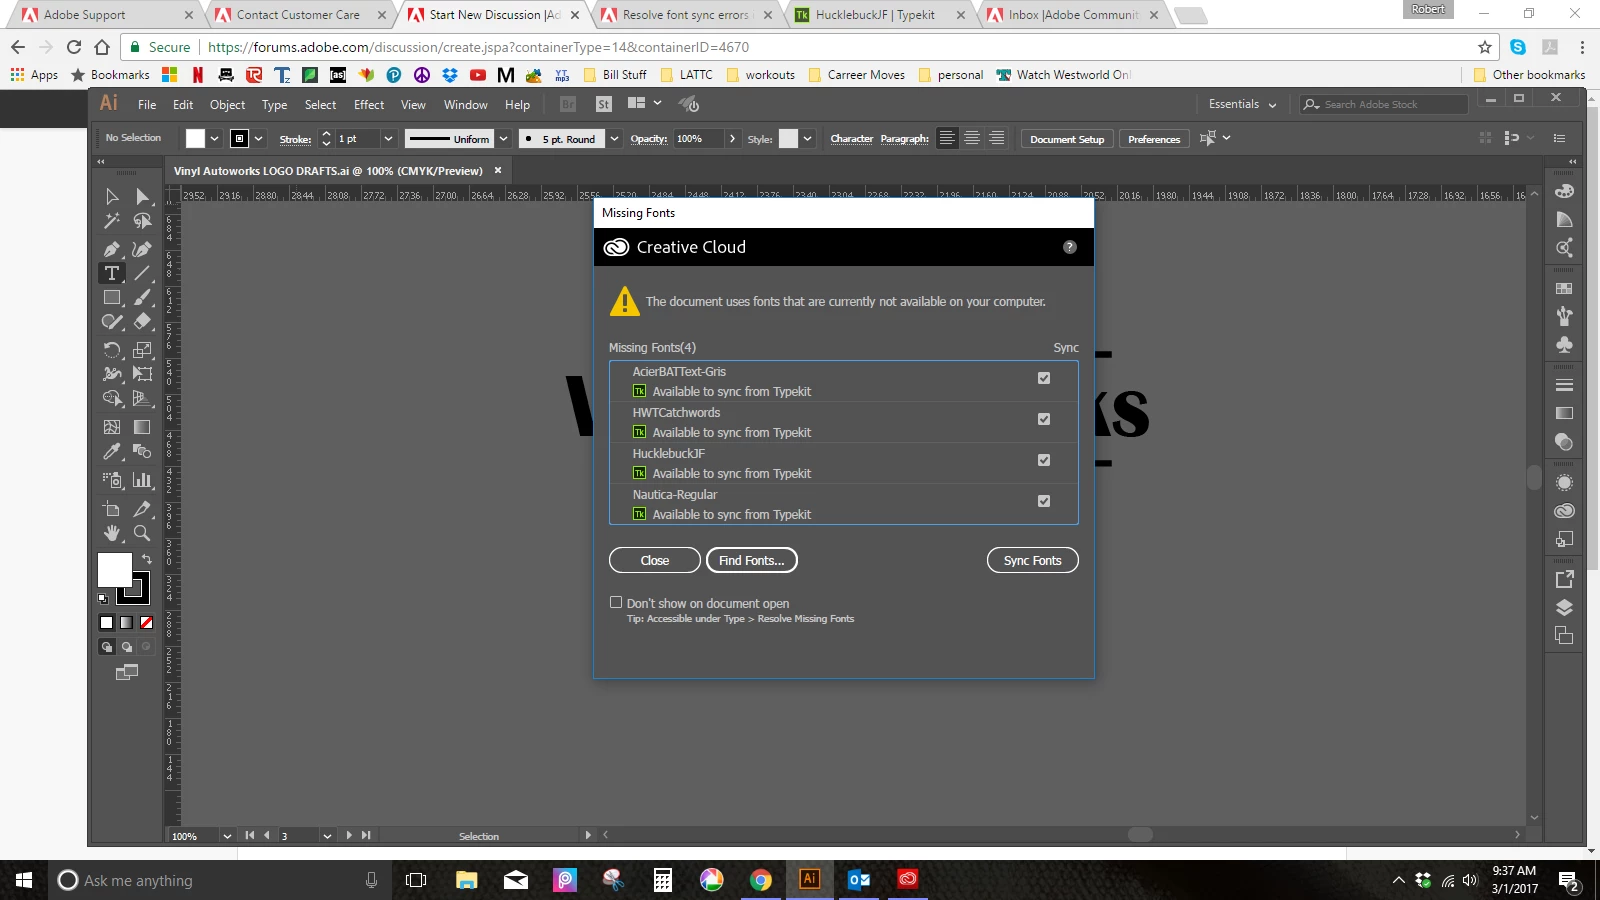The height and width of the screenshot is (900, 1600).
Task: Select the Direct Selection tool
Action: [x=143, y=197]
